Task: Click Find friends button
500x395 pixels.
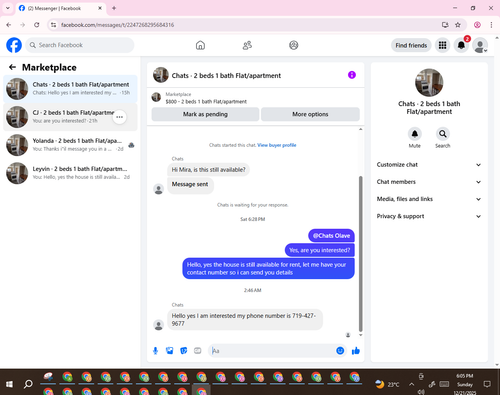Action: (411, 45)
